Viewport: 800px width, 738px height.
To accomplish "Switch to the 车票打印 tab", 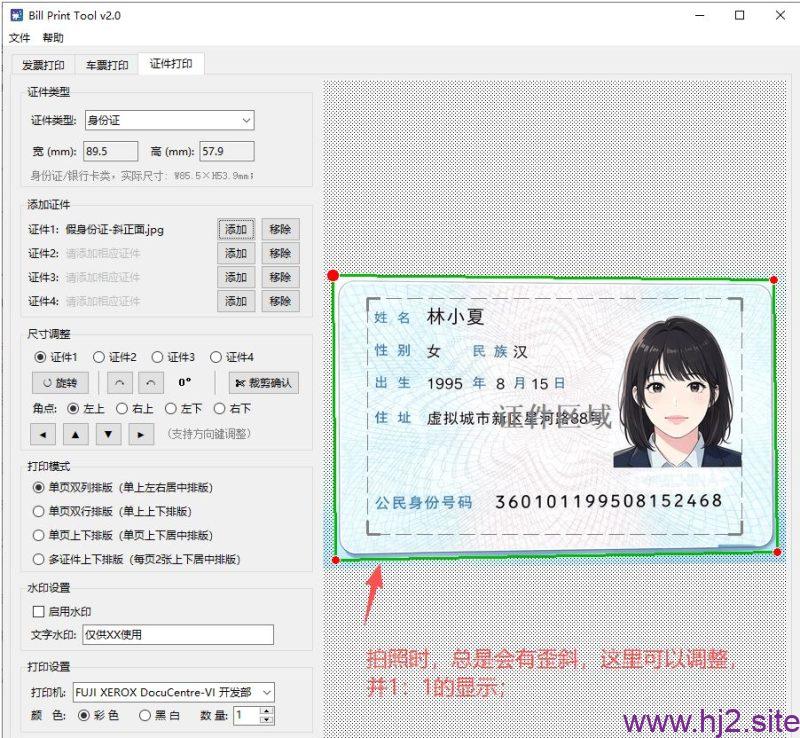I will pos(107,65).
